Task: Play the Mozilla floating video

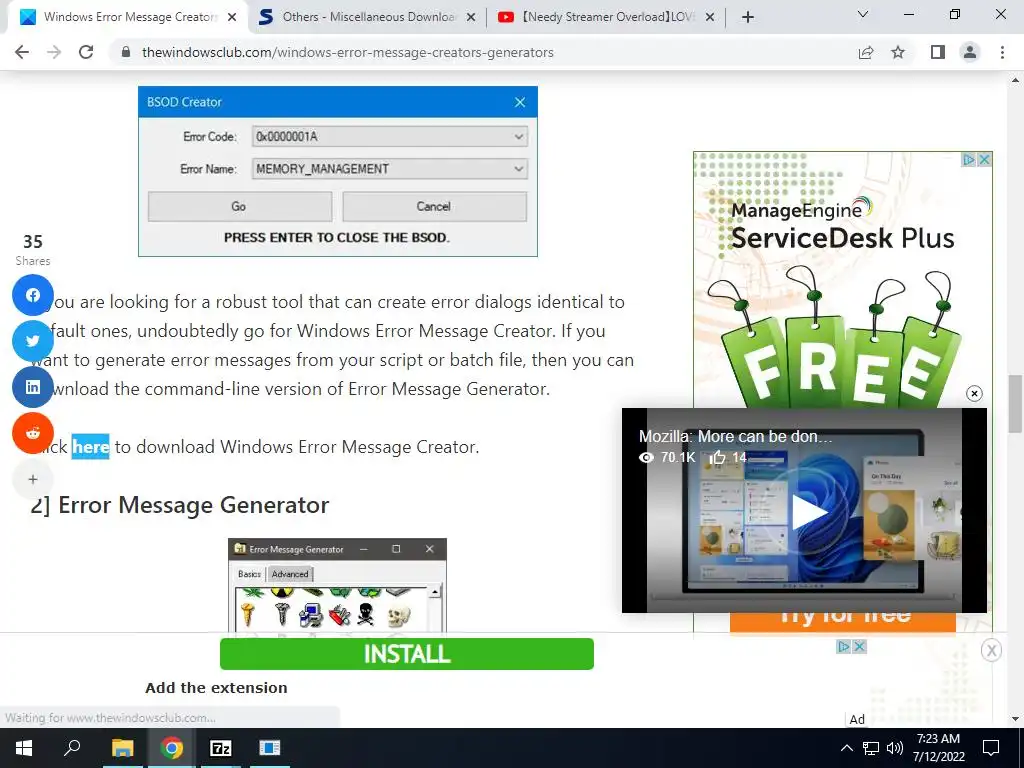Action: pyautogui.click(x=808, y=511)
